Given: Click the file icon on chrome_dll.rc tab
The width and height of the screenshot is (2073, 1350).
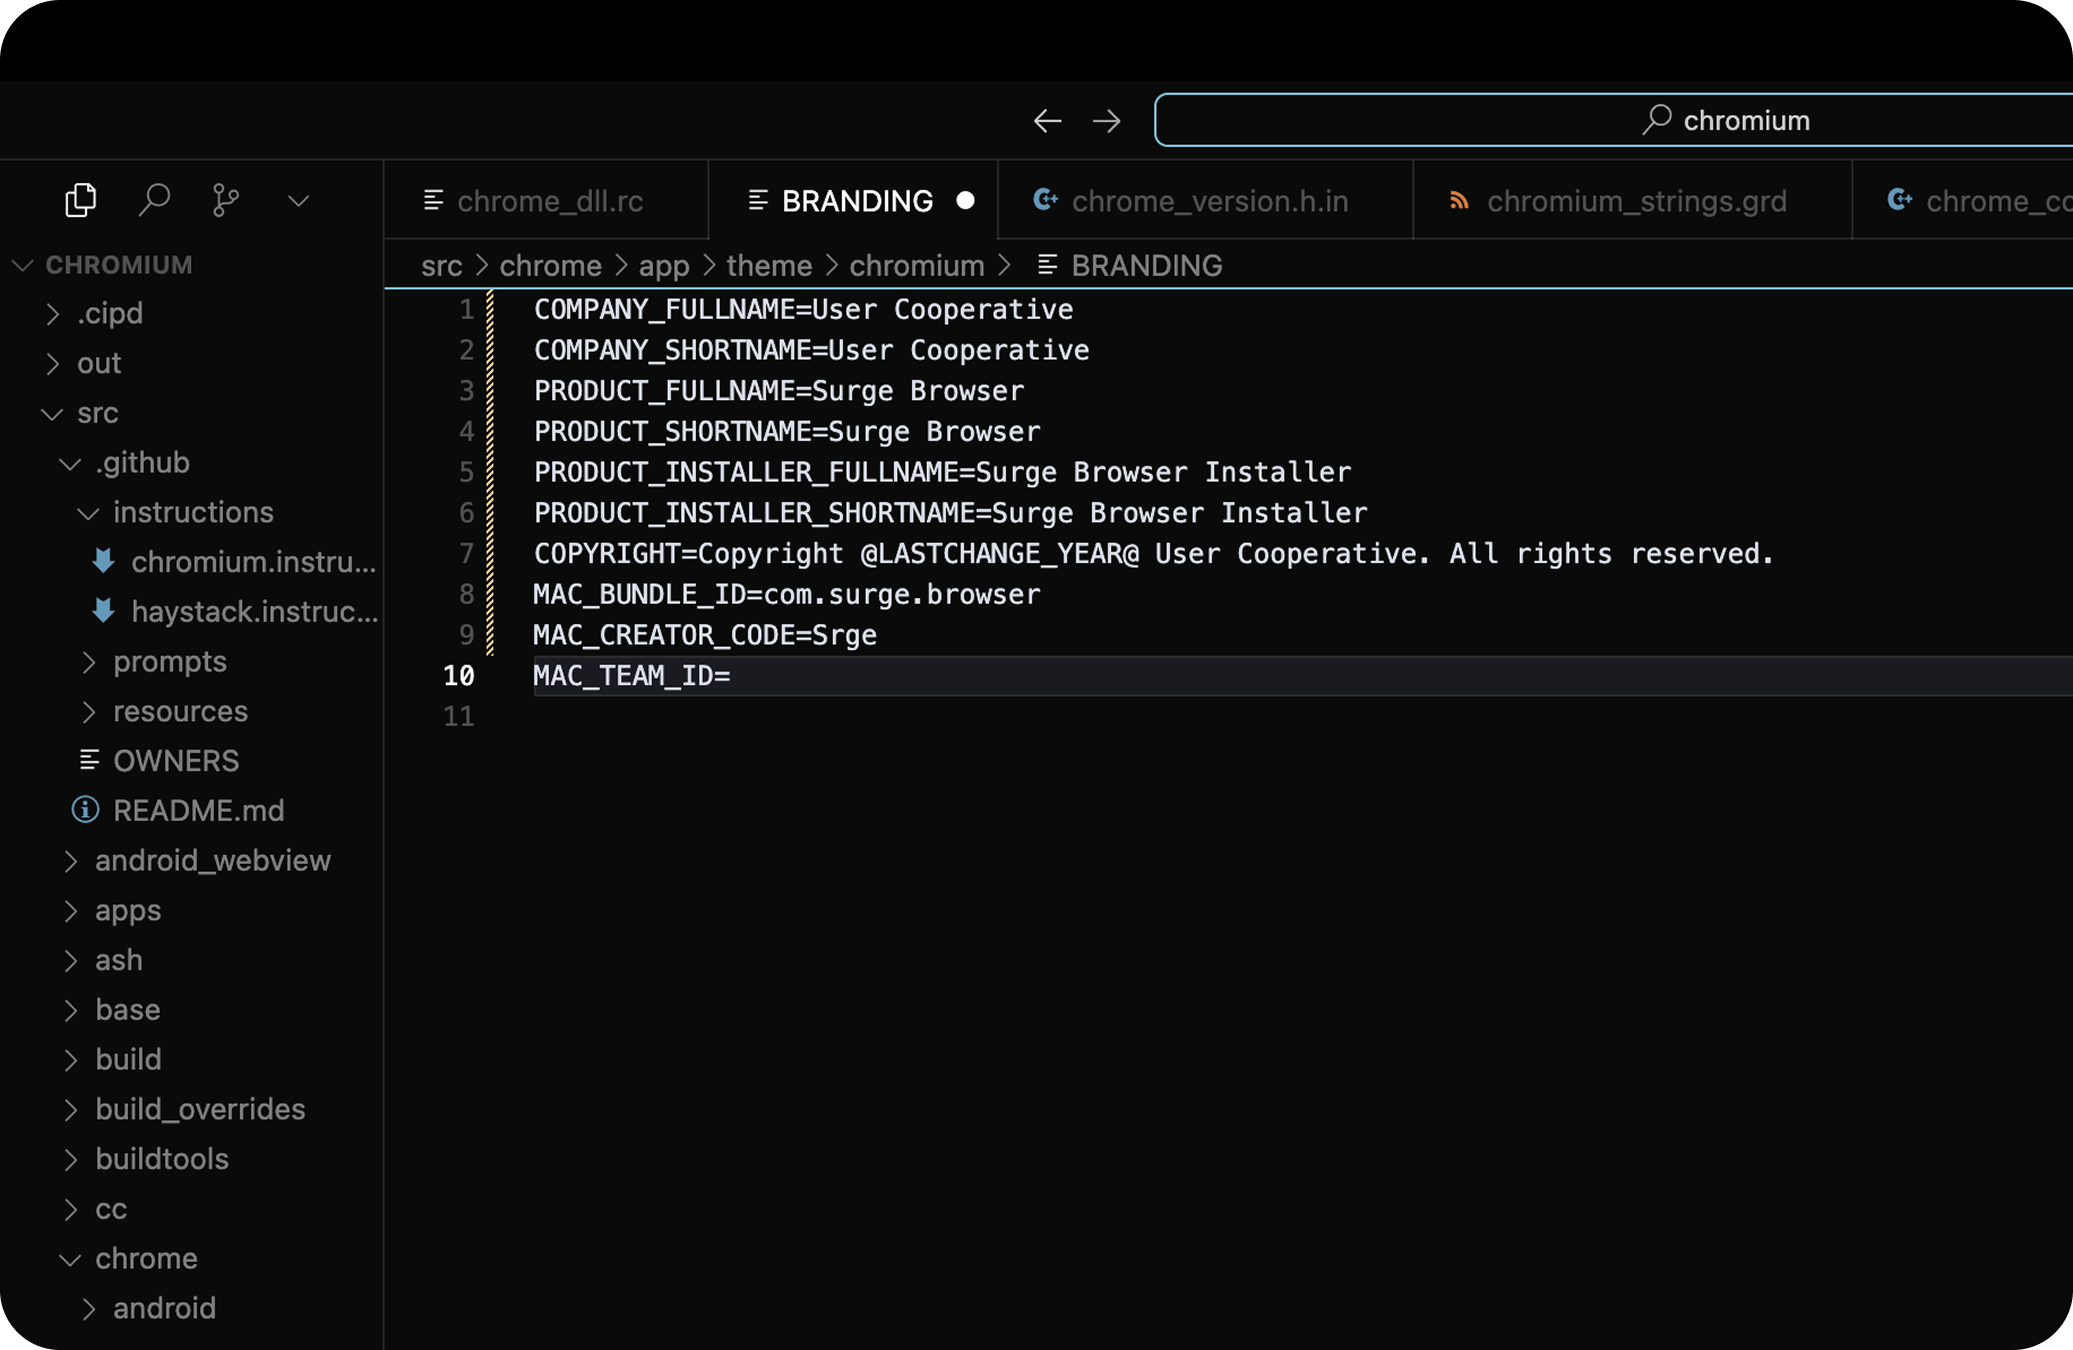Looking at the screenshot, I should pos(433,201).
